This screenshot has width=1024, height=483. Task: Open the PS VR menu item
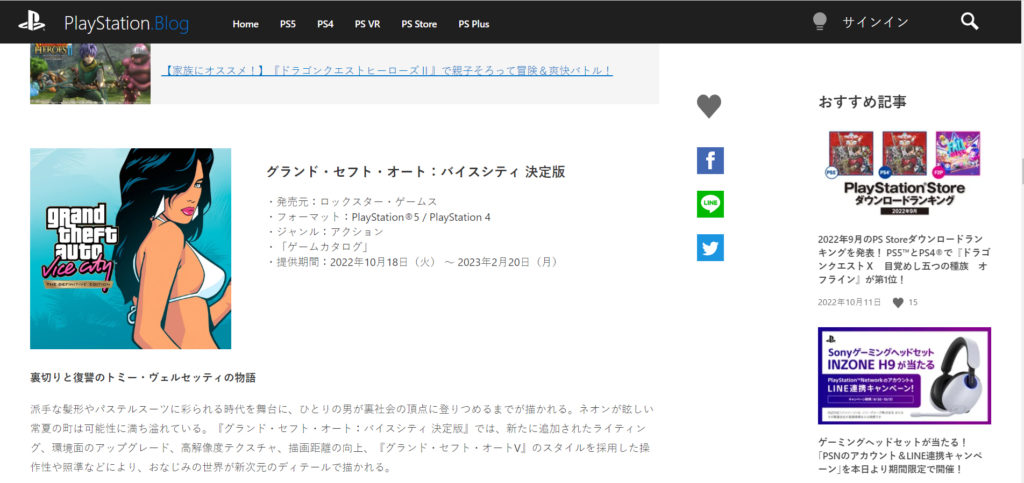[367, 23]
